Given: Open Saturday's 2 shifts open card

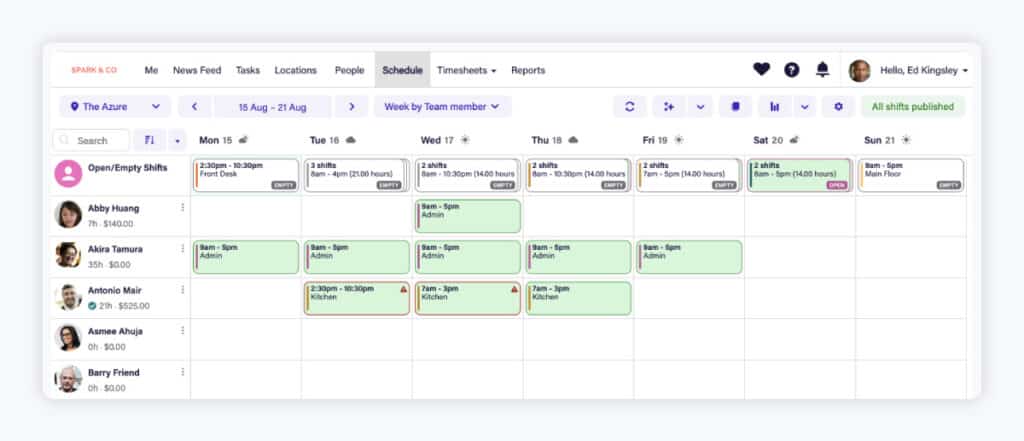Looking at the screenshot, I should pyautogui.click(x=800, y=175).
